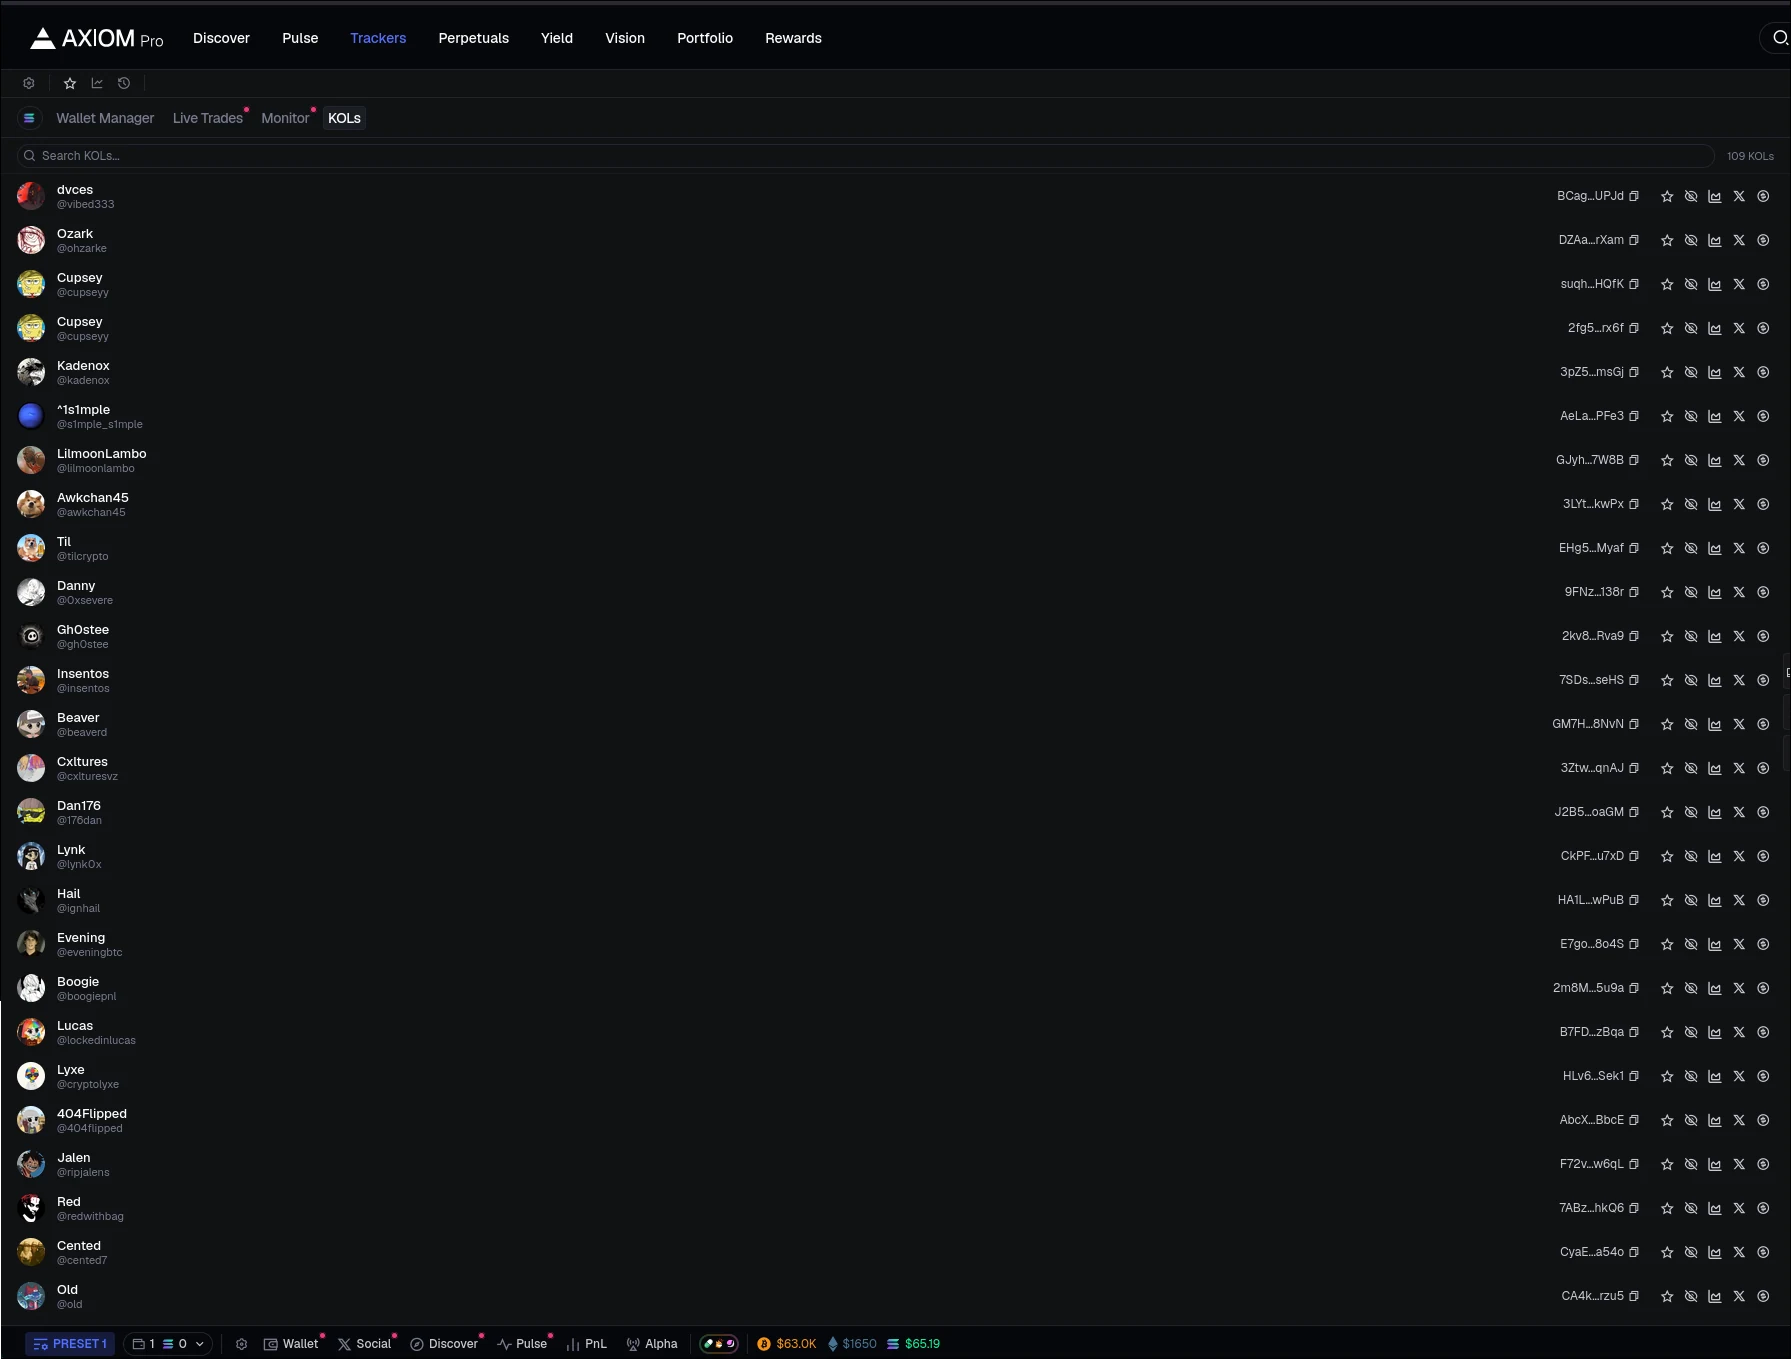Image resolution: width=1791 pixels, height=1359 pixels.
Task: Star Jalen as a favorite KOL
Action: [1667, 1164]
